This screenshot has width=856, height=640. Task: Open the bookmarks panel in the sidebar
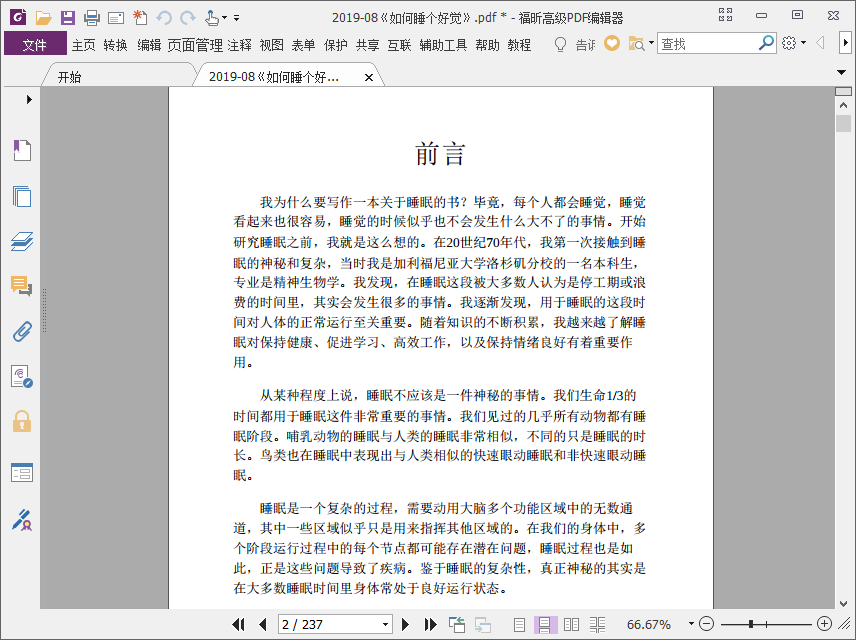pyautogui.click(x=22, y=150)
